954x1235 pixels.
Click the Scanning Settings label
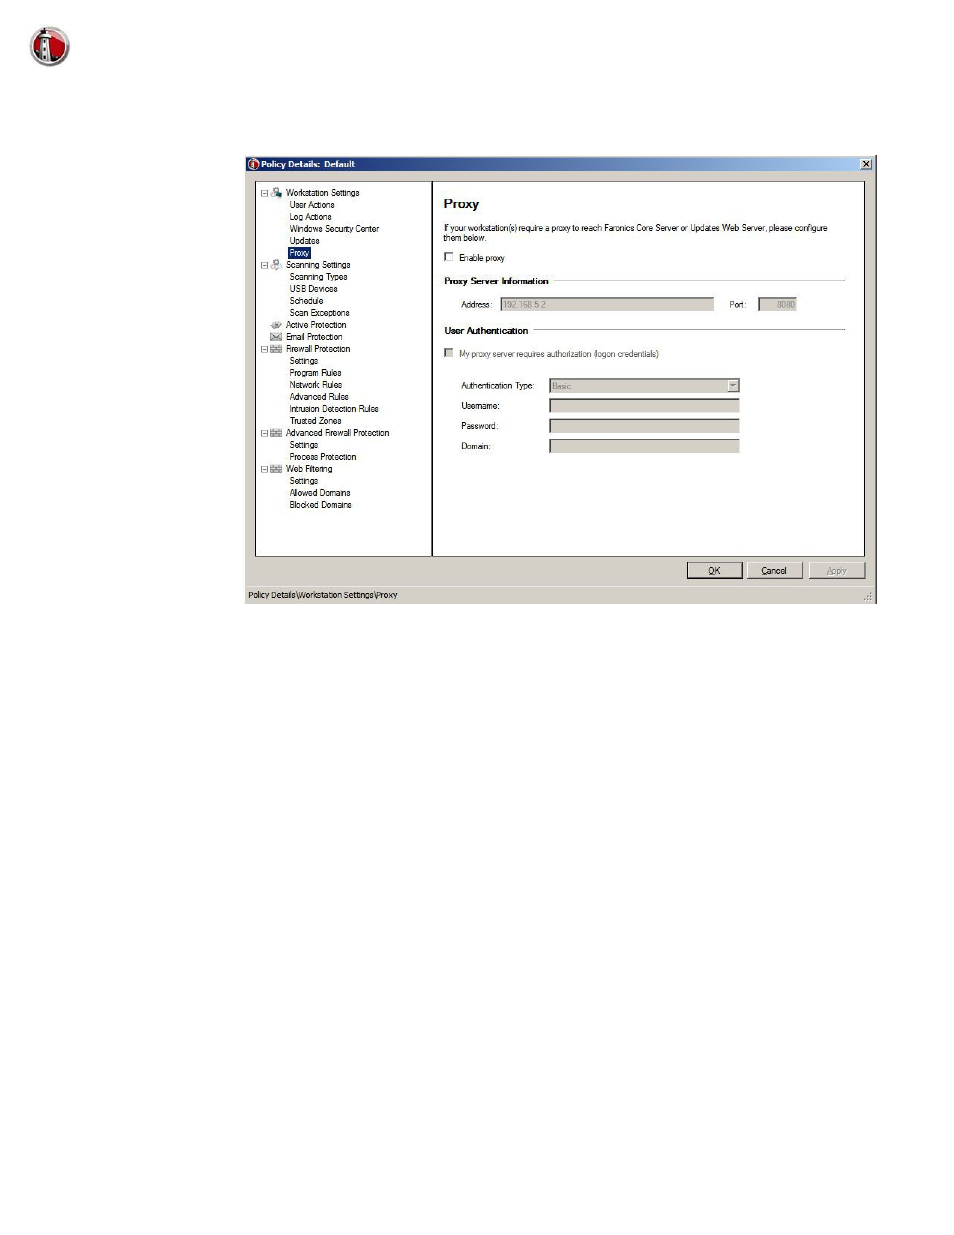point(318,265)
